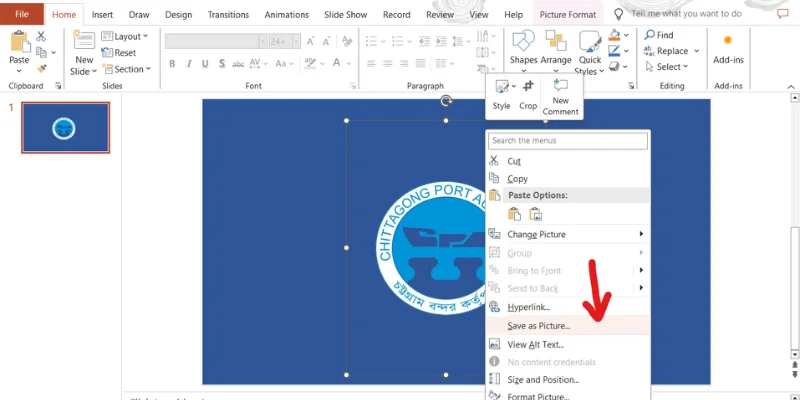Collapse the ribbon with the chevron
The image size is (800, 400).
[x=791, y=87]
